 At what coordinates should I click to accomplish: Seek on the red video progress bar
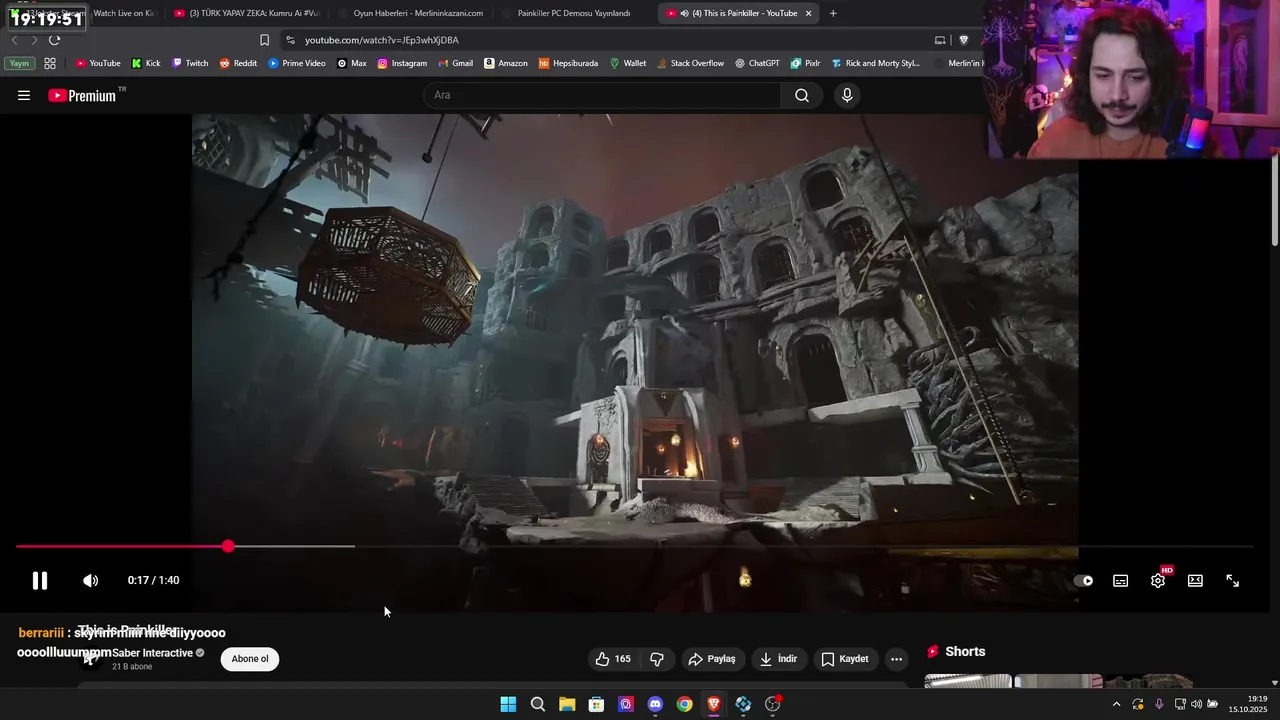634,546
